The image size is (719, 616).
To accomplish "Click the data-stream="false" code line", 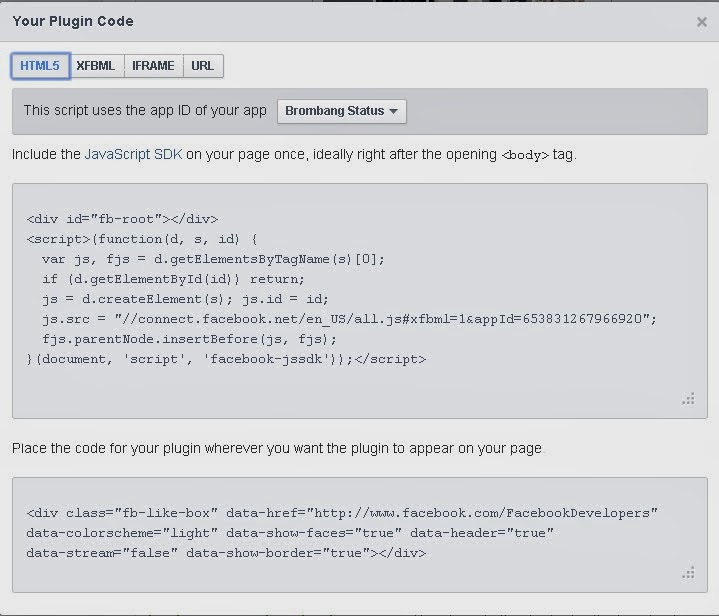I will (226, 553).
